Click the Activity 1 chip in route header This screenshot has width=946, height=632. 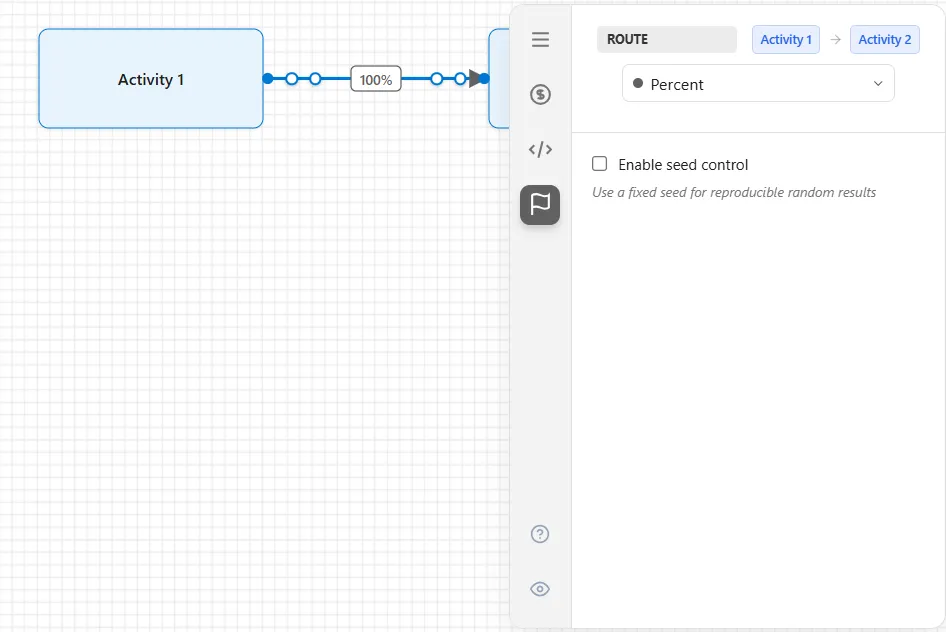(786, 40)
